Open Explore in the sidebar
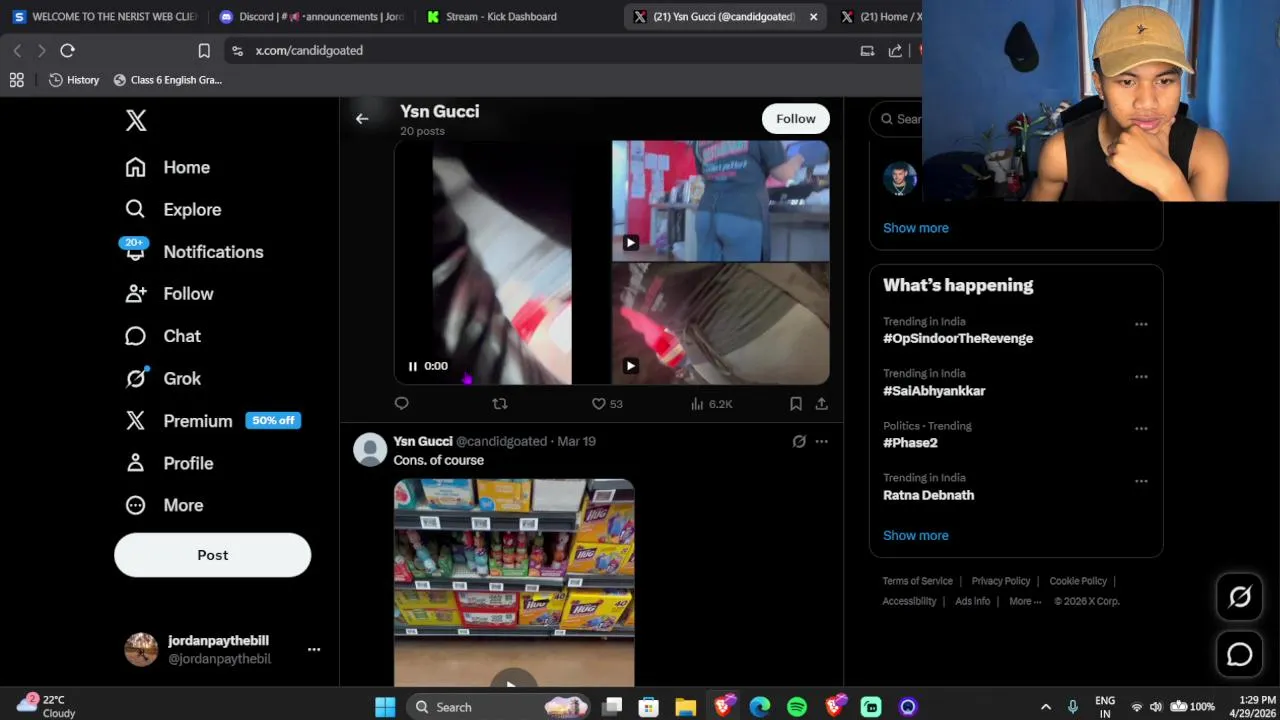 pyautogui.click(x=173, y=209)
